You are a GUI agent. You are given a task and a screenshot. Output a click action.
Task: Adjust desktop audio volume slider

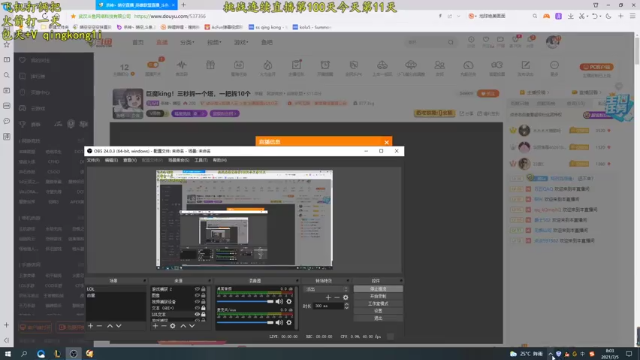tap(245, 301)
